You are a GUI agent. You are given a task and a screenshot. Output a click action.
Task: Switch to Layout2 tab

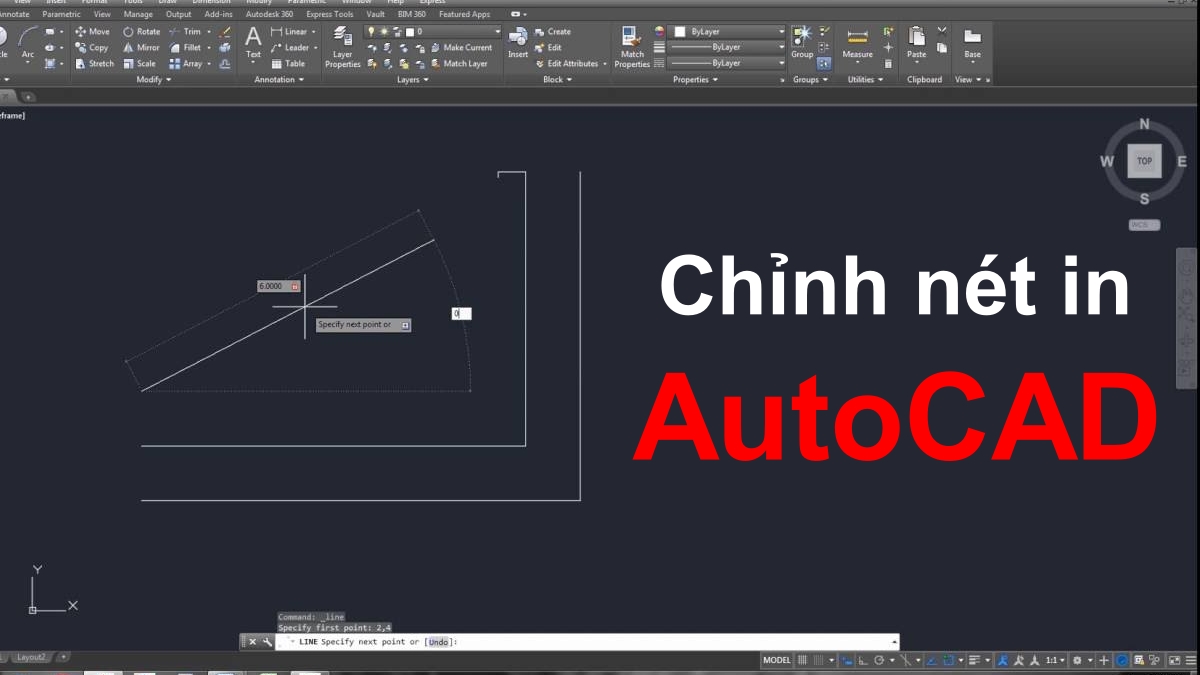coord(31,657)
